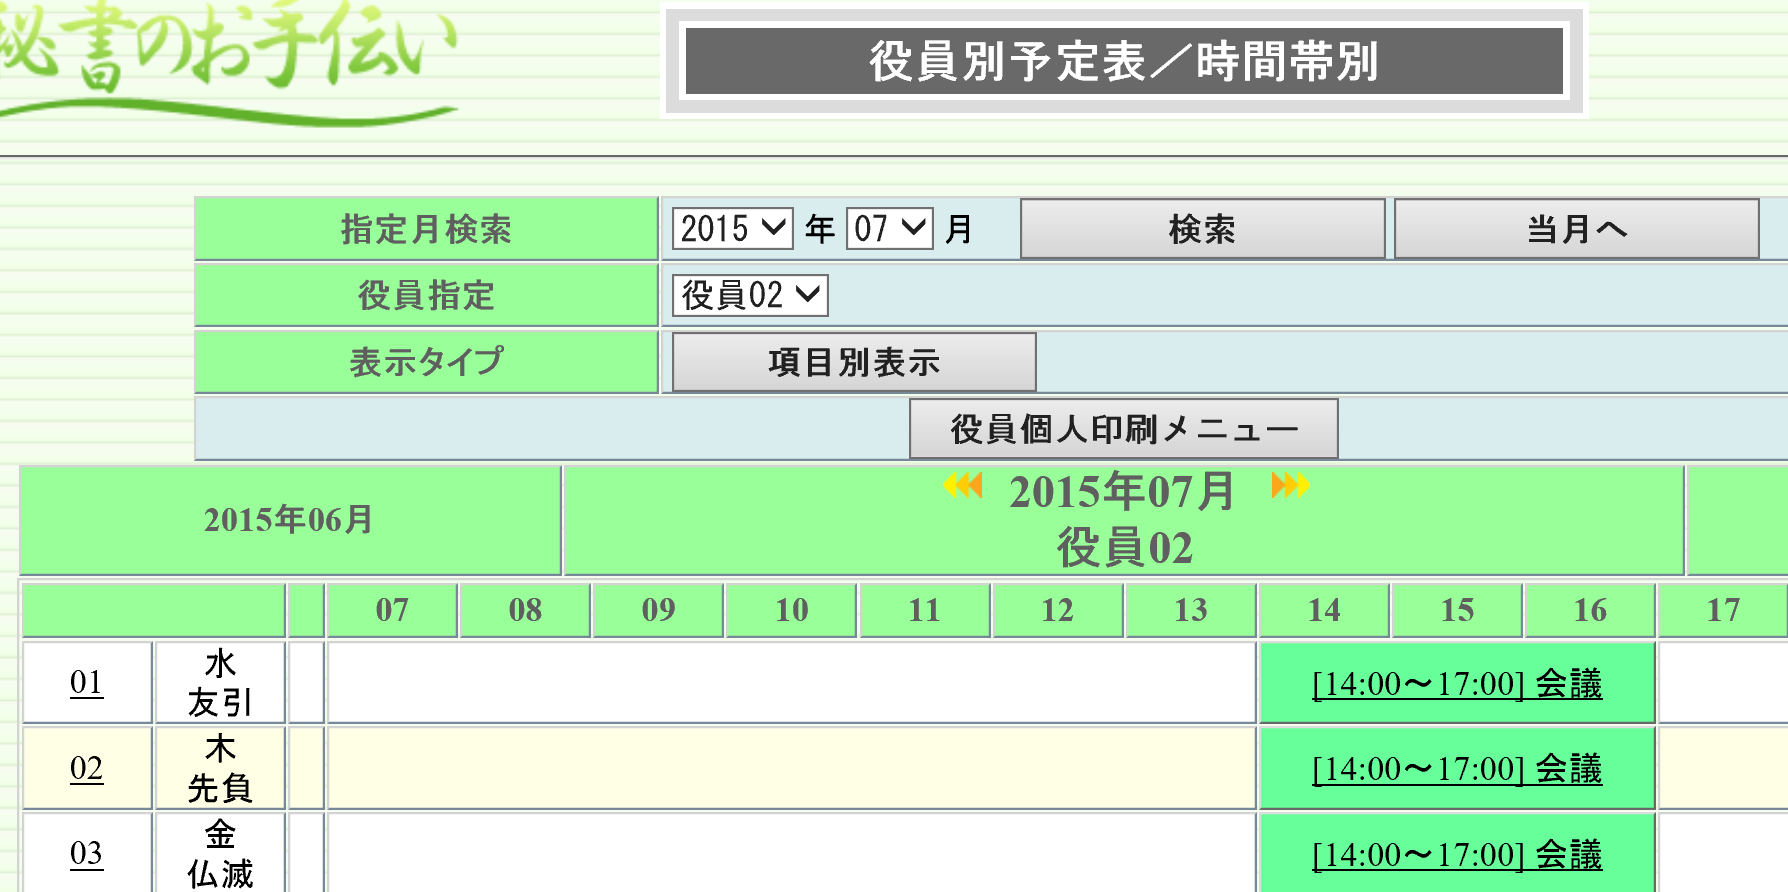The height and width of the screenshot is (892, 1788).
Task: Click the previous month double-arrow icon
Action: (x=963, y=486)
